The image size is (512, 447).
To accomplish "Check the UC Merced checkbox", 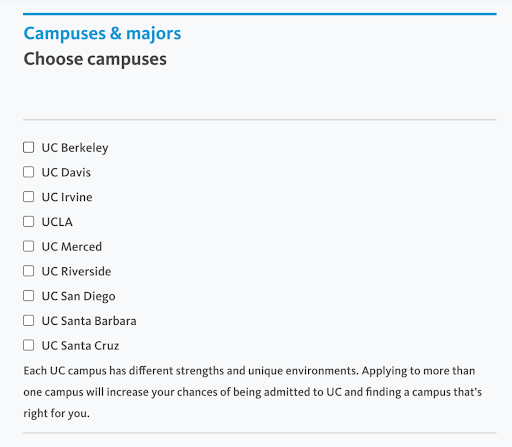I will 29,246.
